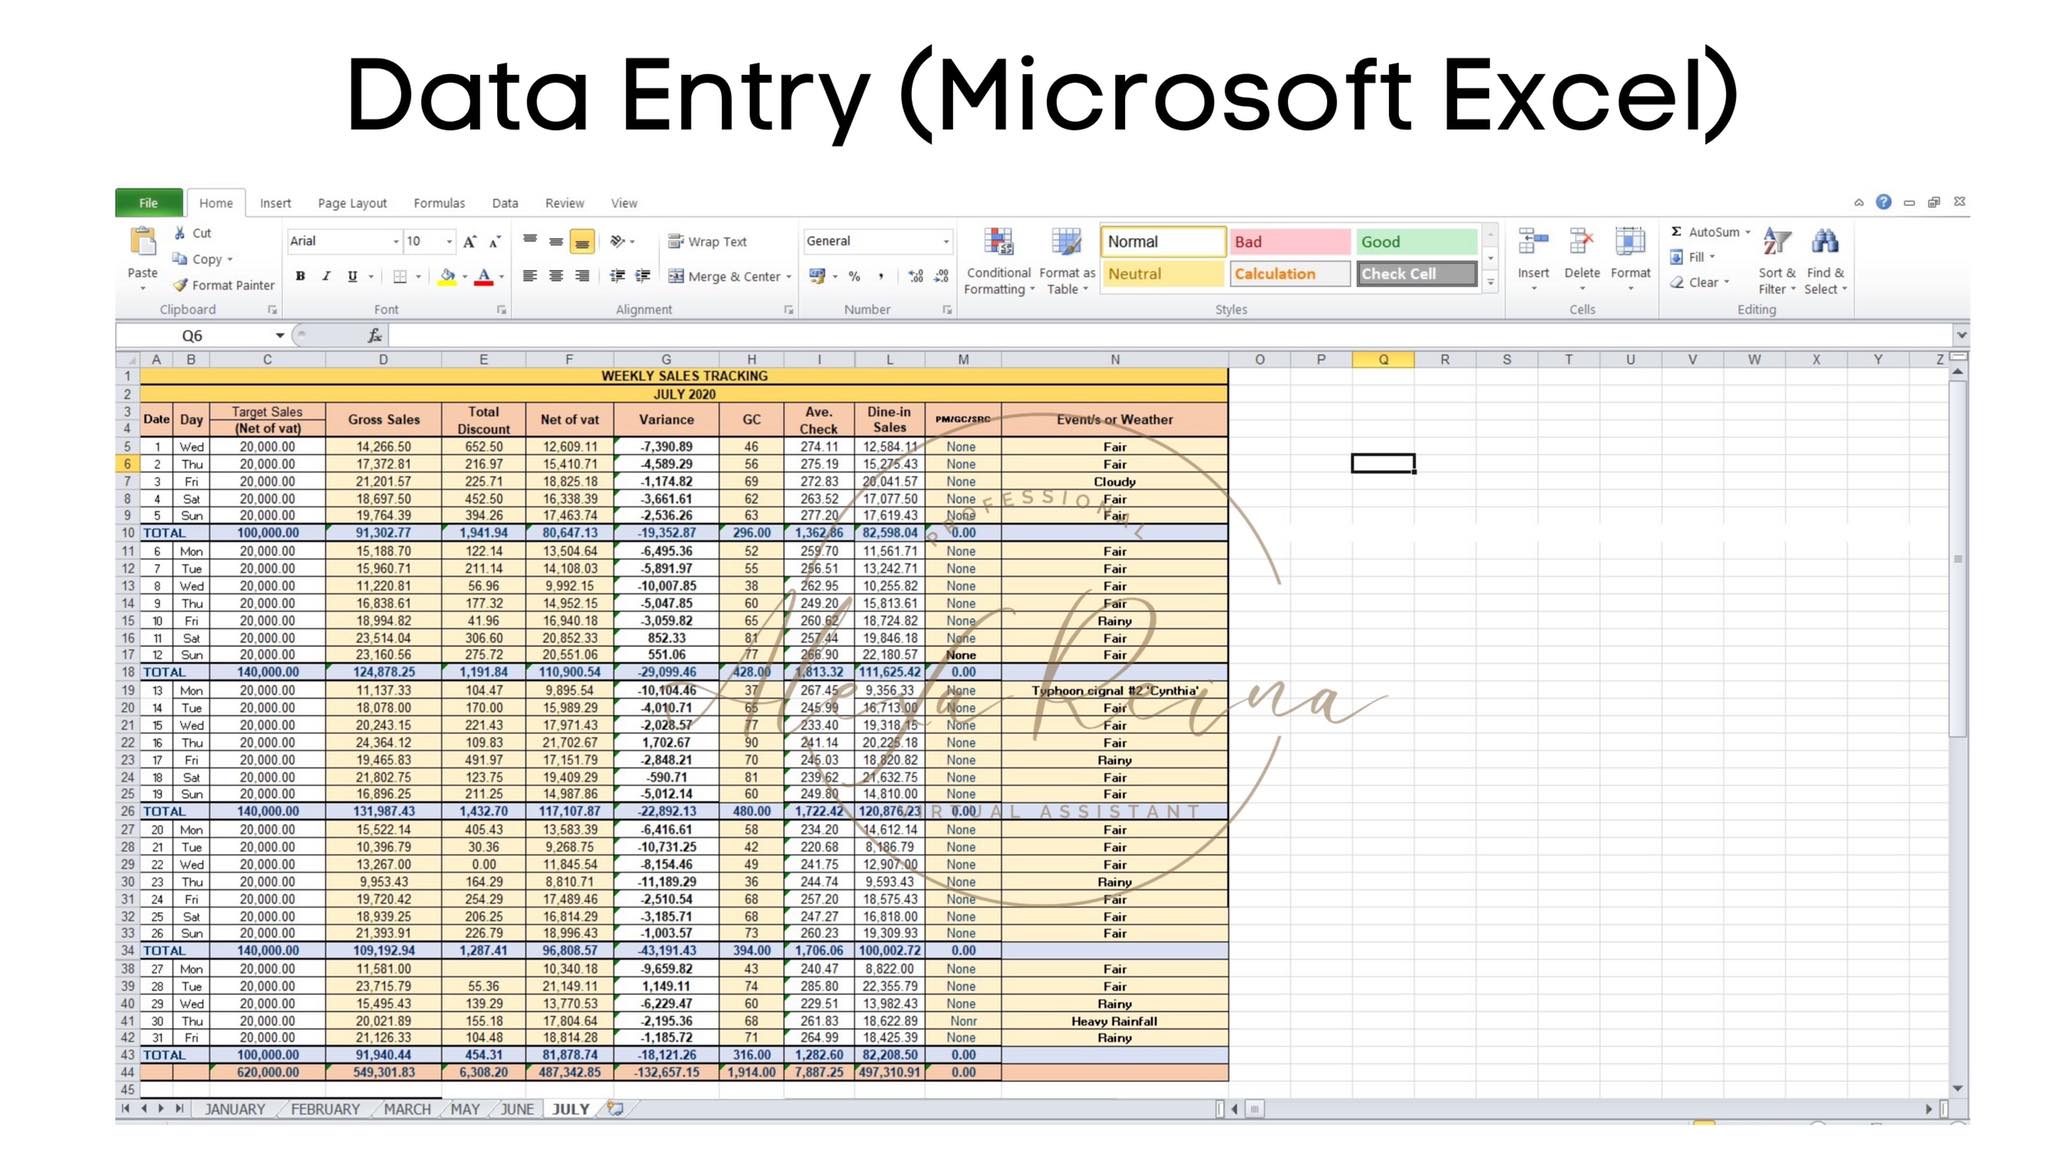This screenshot has height=1152, width=2048.
Task: Click the Paste clipboard icon
Action: 143,242
